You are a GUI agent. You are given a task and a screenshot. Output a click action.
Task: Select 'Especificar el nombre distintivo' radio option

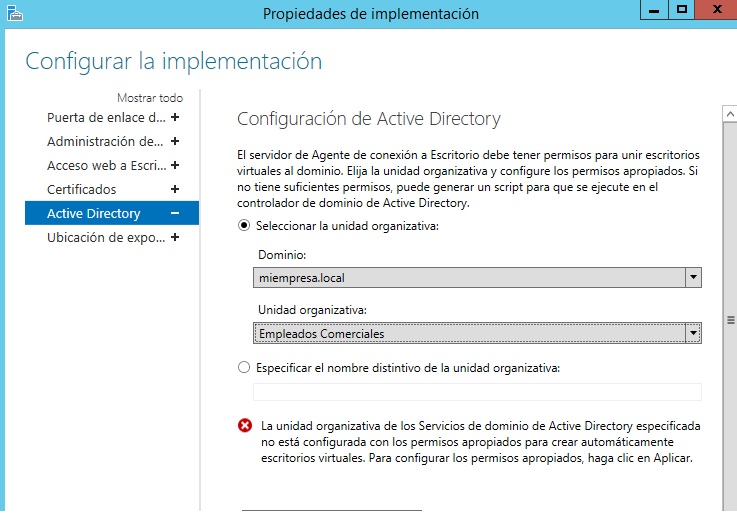point(244,367)
